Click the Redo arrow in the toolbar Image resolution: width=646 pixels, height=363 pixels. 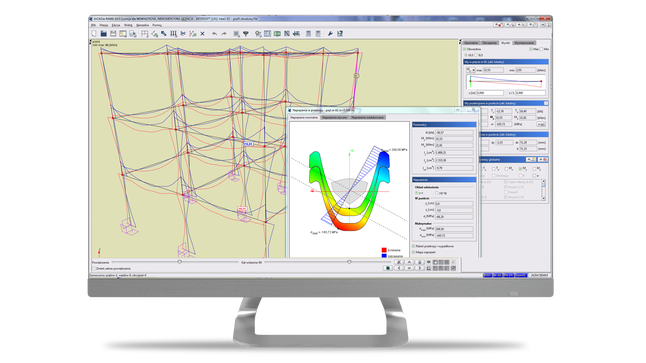tap(224, 34)
